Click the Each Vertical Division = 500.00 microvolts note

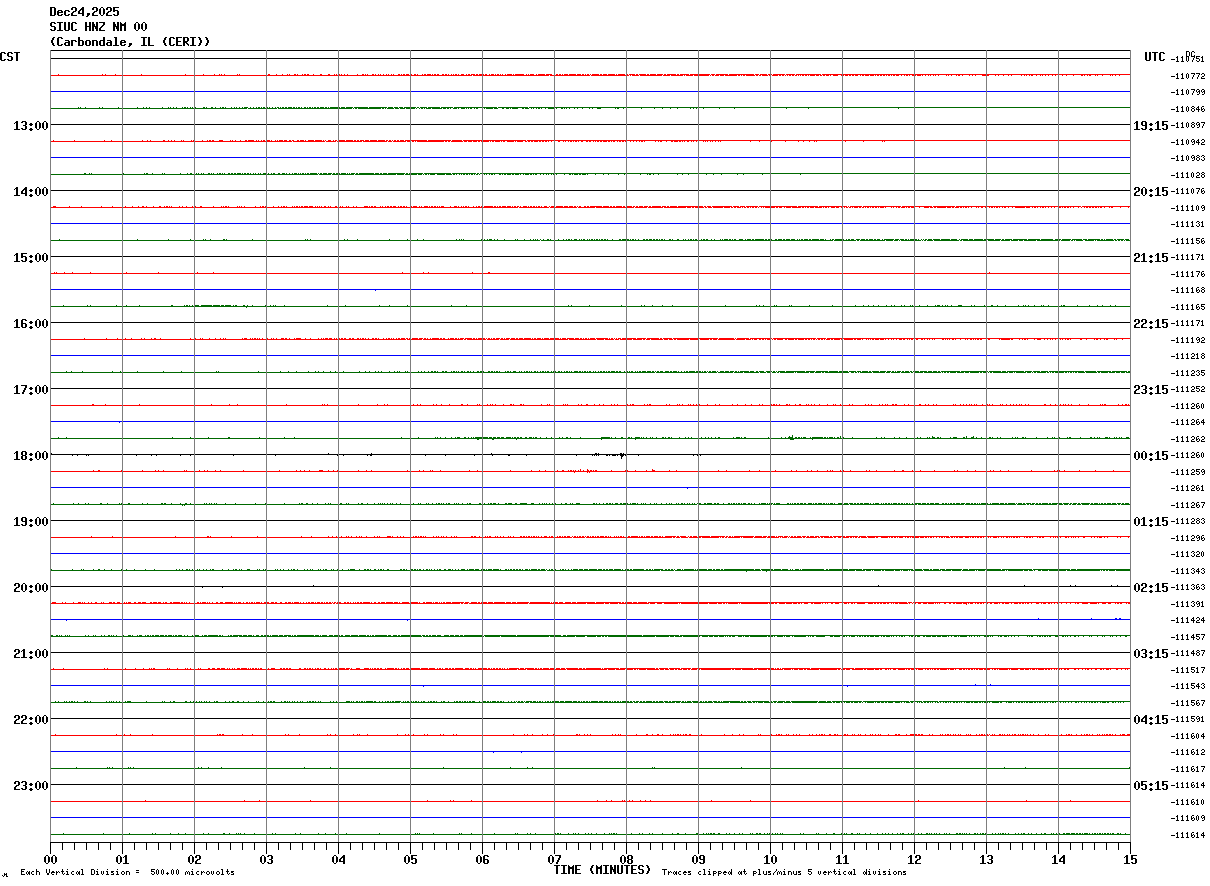(127, 873)
